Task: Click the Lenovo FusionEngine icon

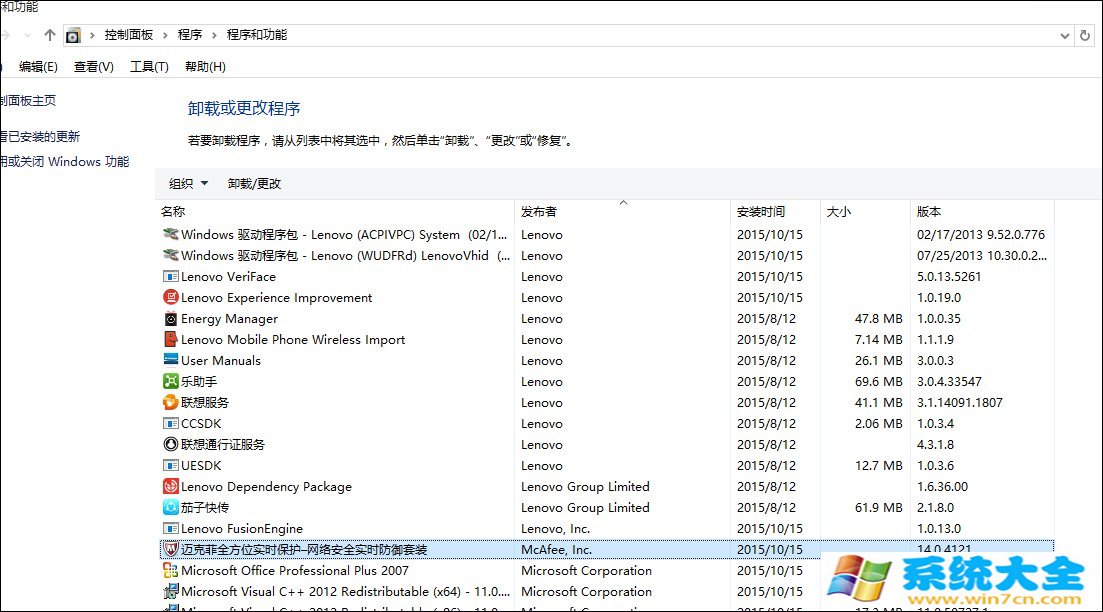Action: 170,528
